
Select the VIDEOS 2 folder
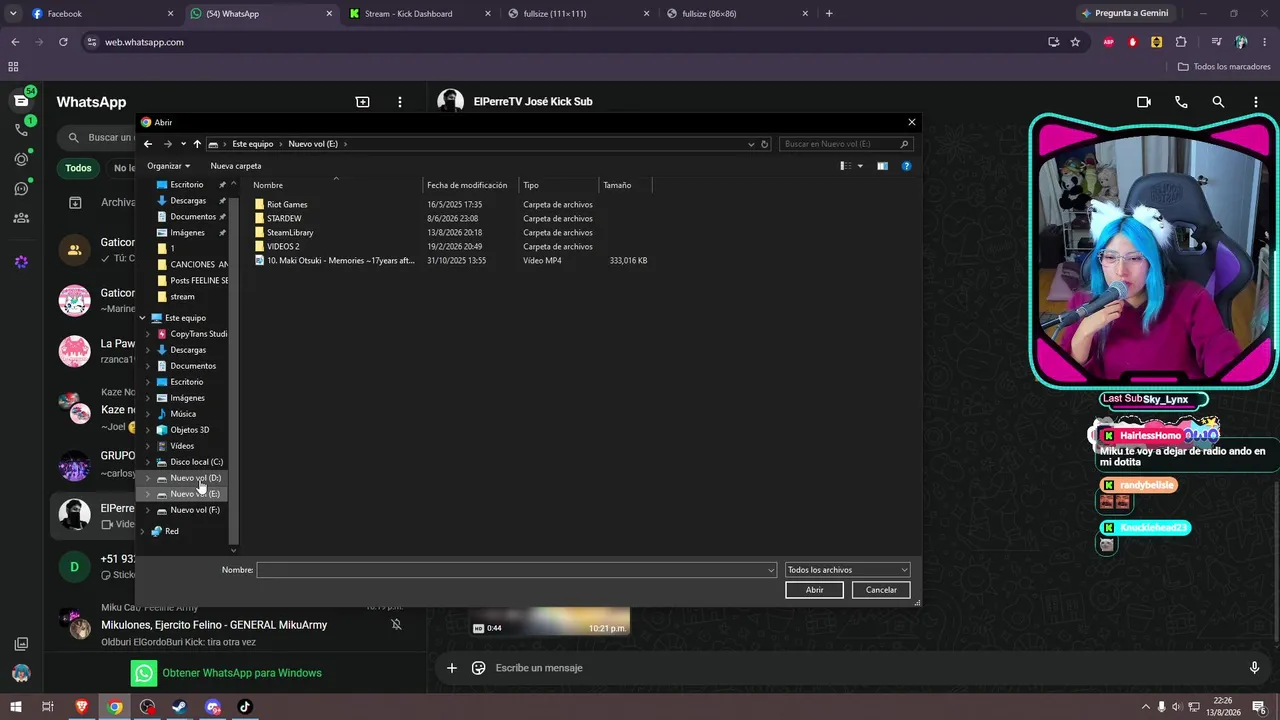click(x=283, y=247)
